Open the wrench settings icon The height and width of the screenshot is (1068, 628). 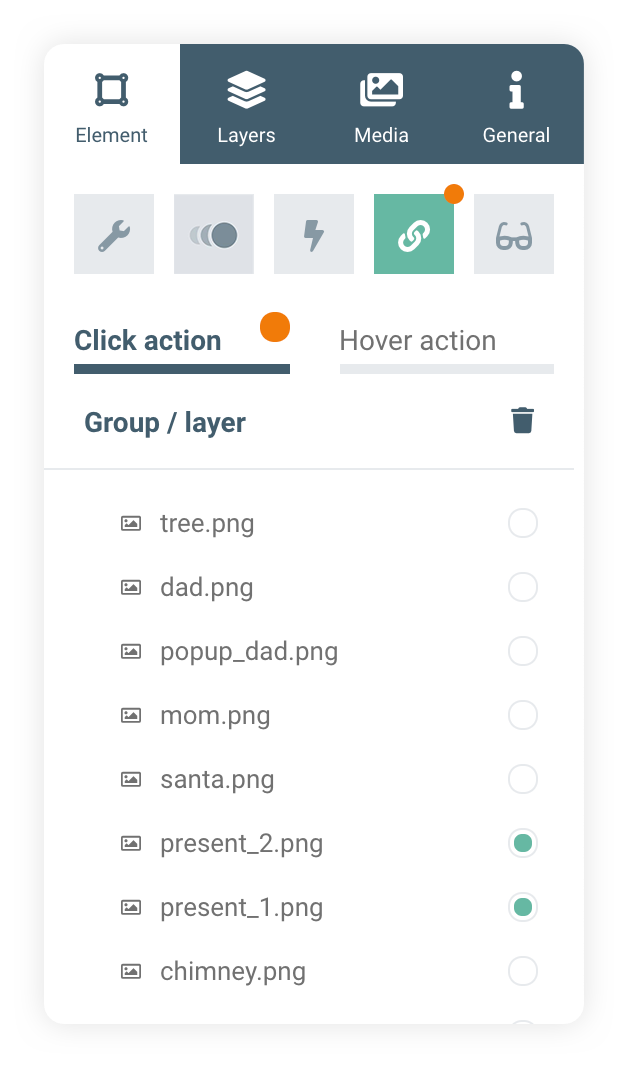[x=114, y=234]
